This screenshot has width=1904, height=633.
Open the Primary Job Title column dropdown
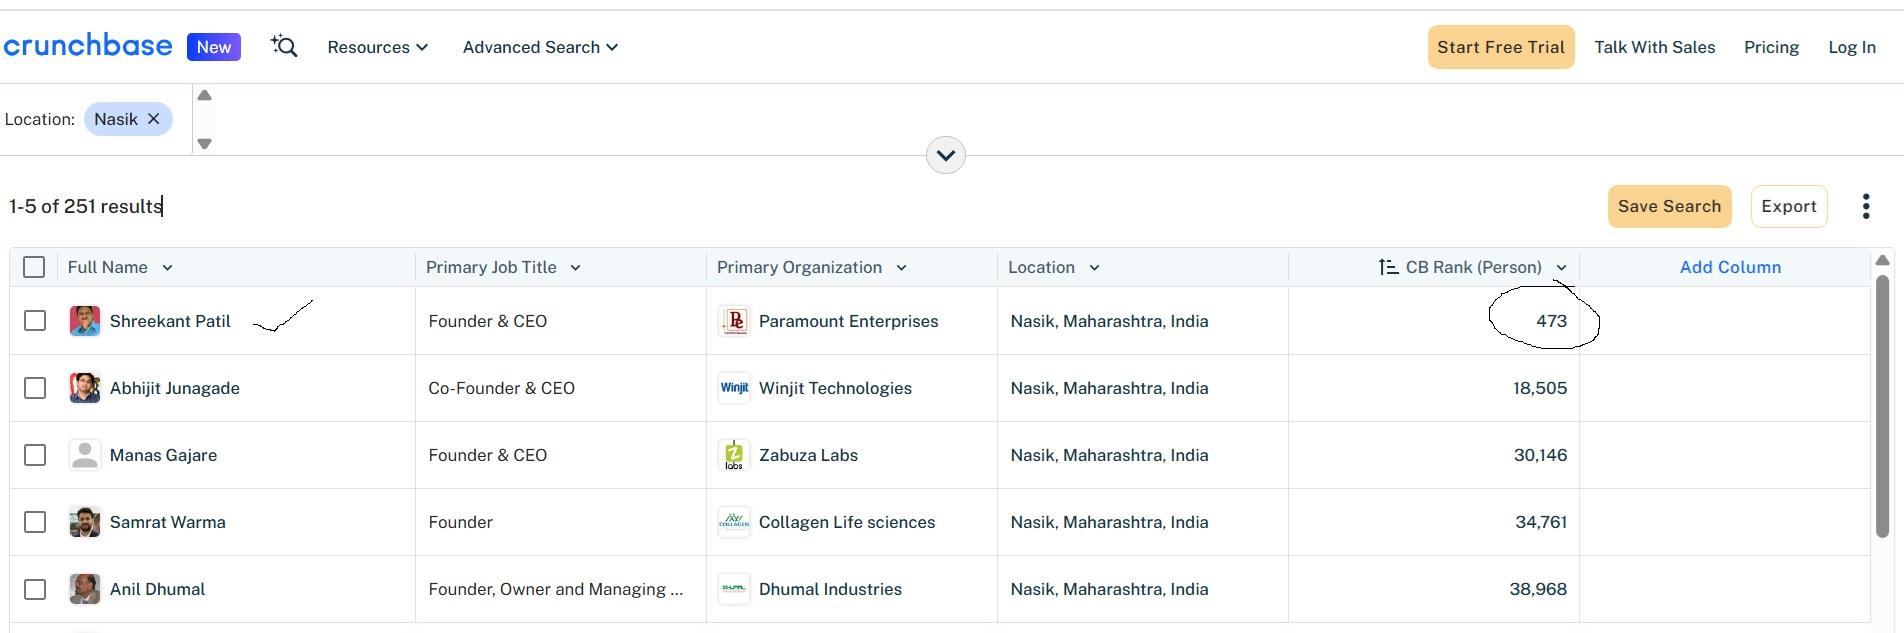click(x=575, y=268)
